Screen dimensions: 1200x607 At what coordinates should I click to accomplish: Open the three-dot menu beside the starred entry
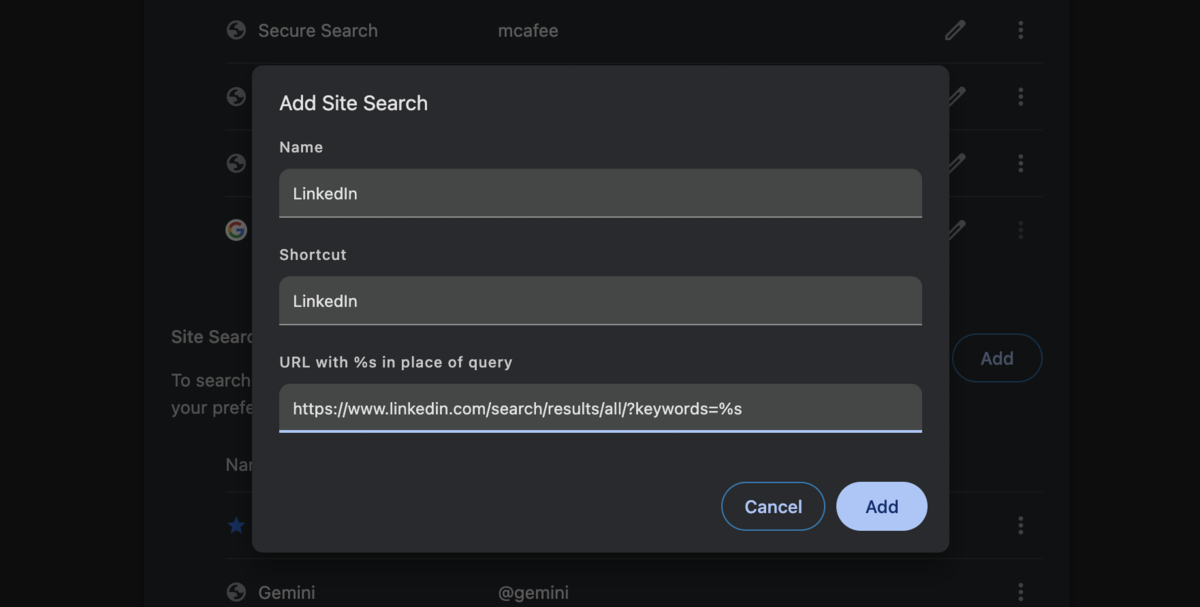(x=1020, y=524)
